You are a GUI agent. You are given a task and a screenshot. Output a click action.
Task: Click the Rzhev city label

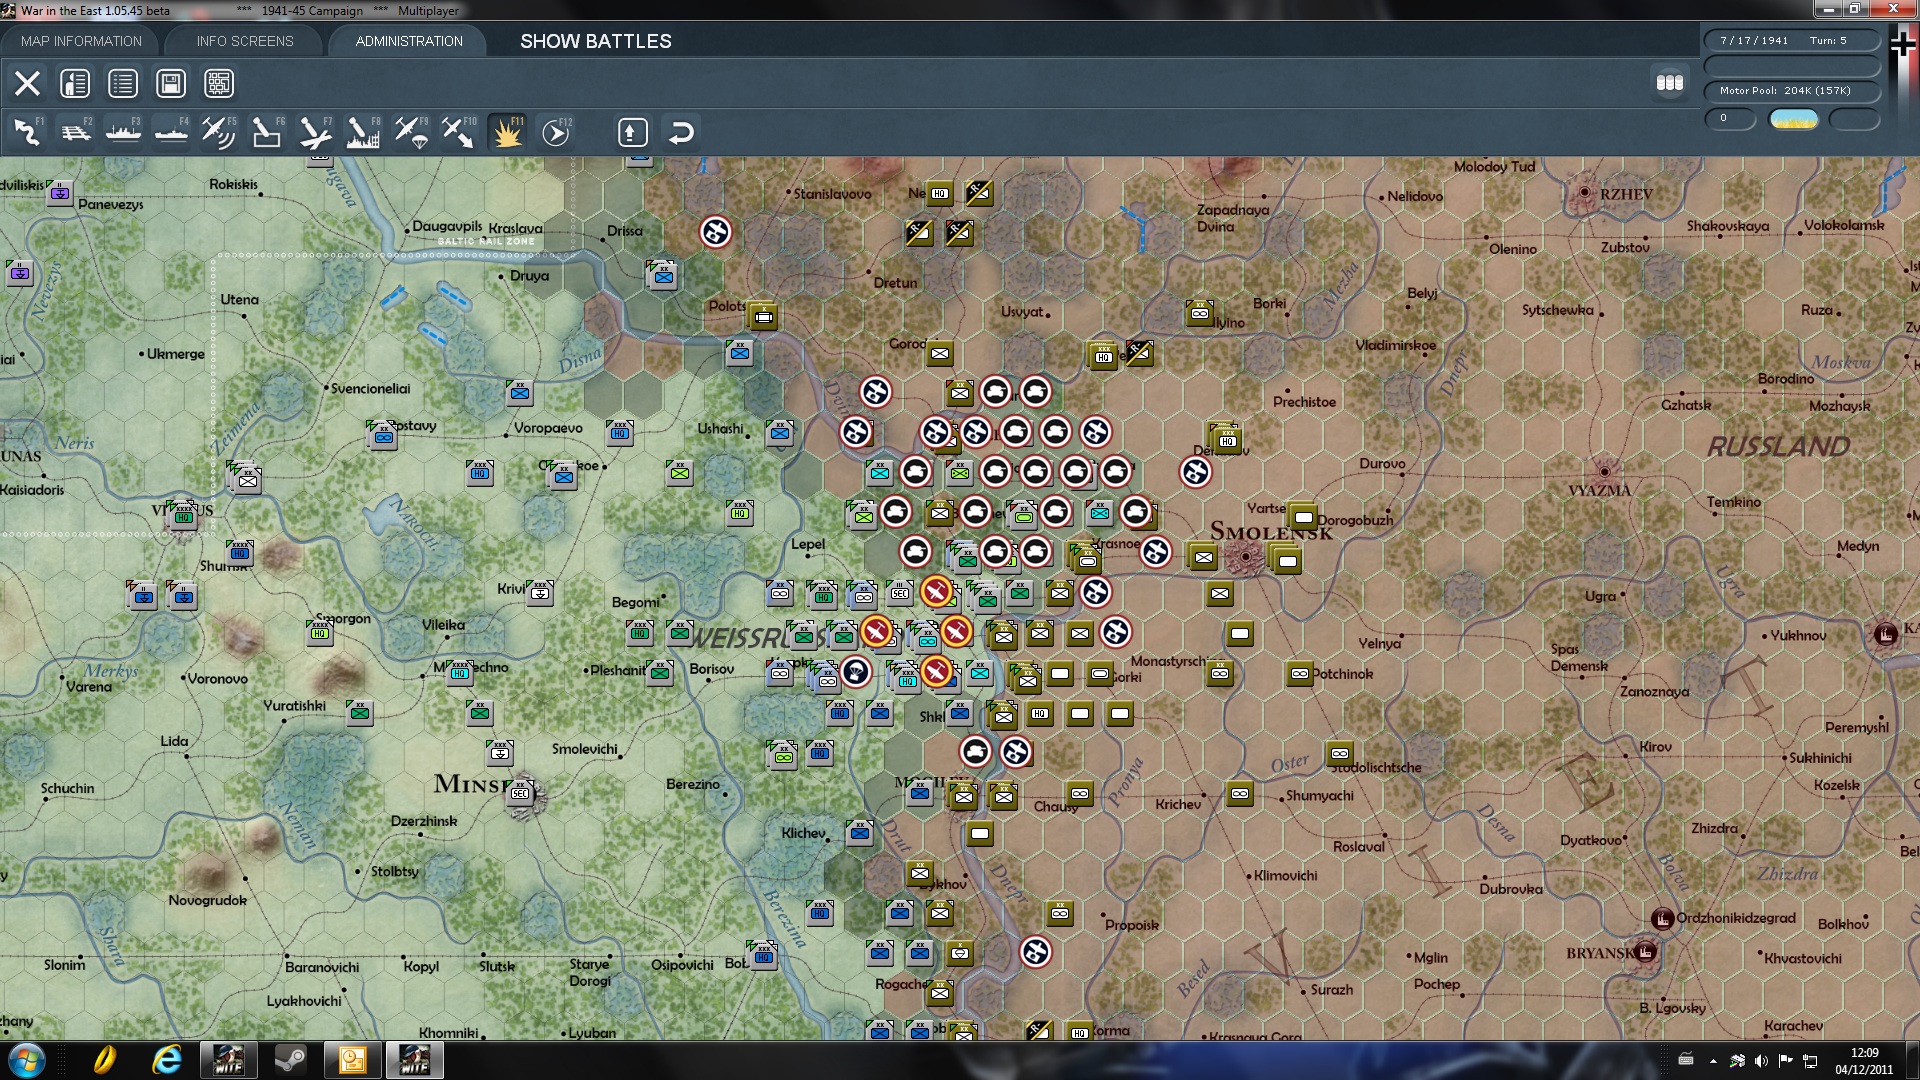[1626, 194]
